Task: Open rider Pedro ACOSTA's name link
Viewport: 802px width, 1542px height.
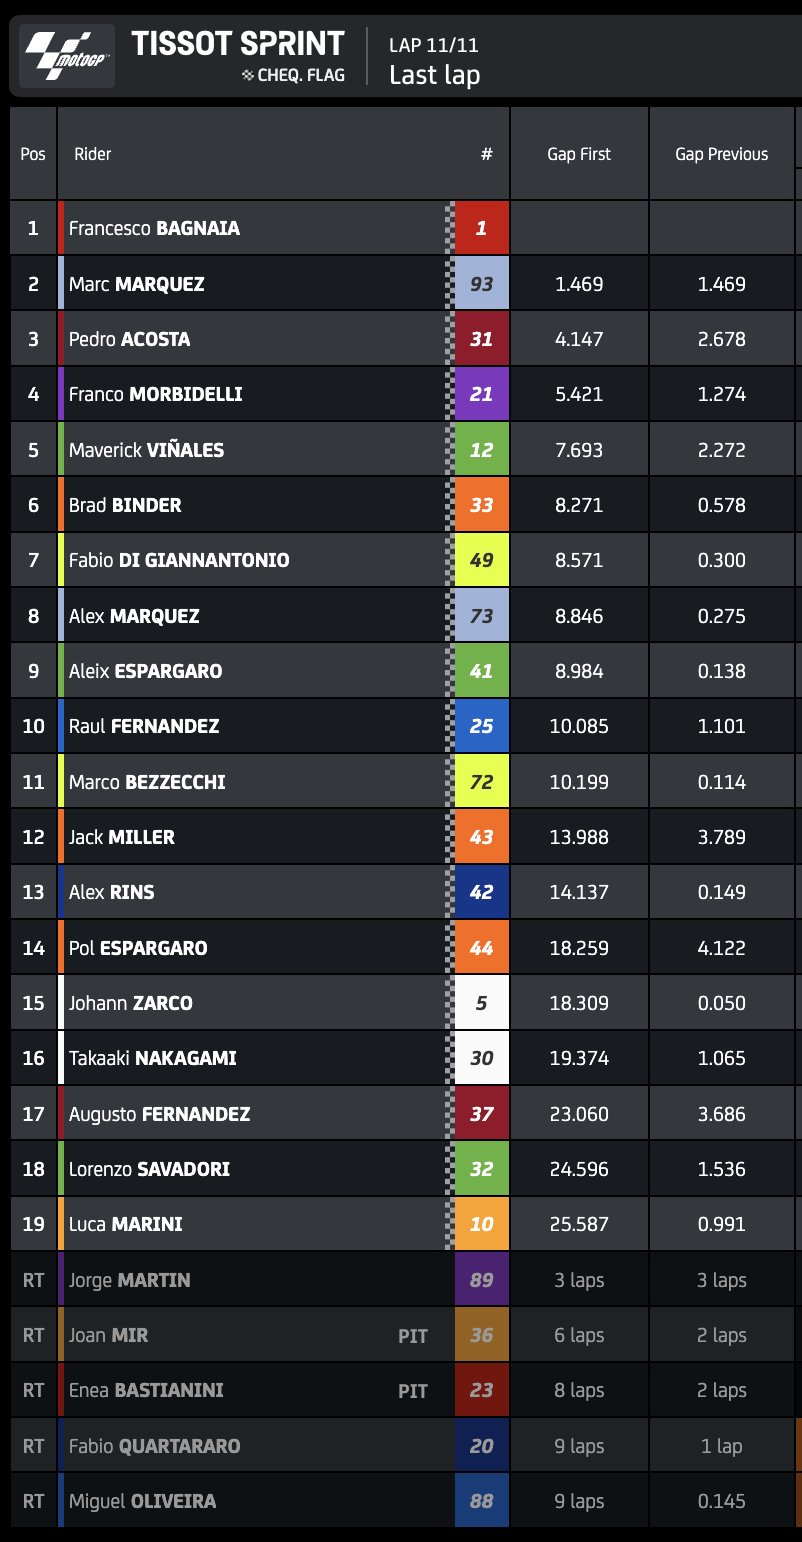Action: click(x=129, y=339)
